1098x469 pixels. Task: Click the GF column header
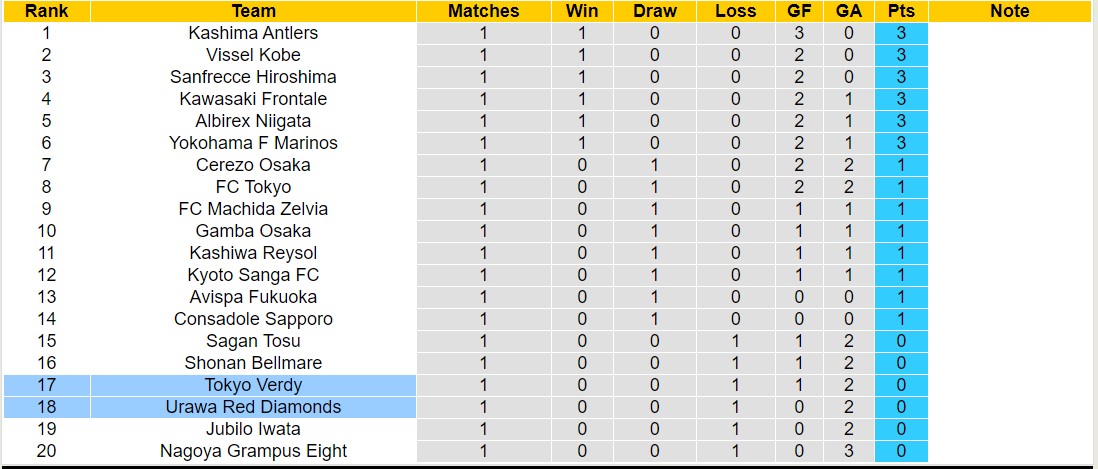[x=799, y=11]
